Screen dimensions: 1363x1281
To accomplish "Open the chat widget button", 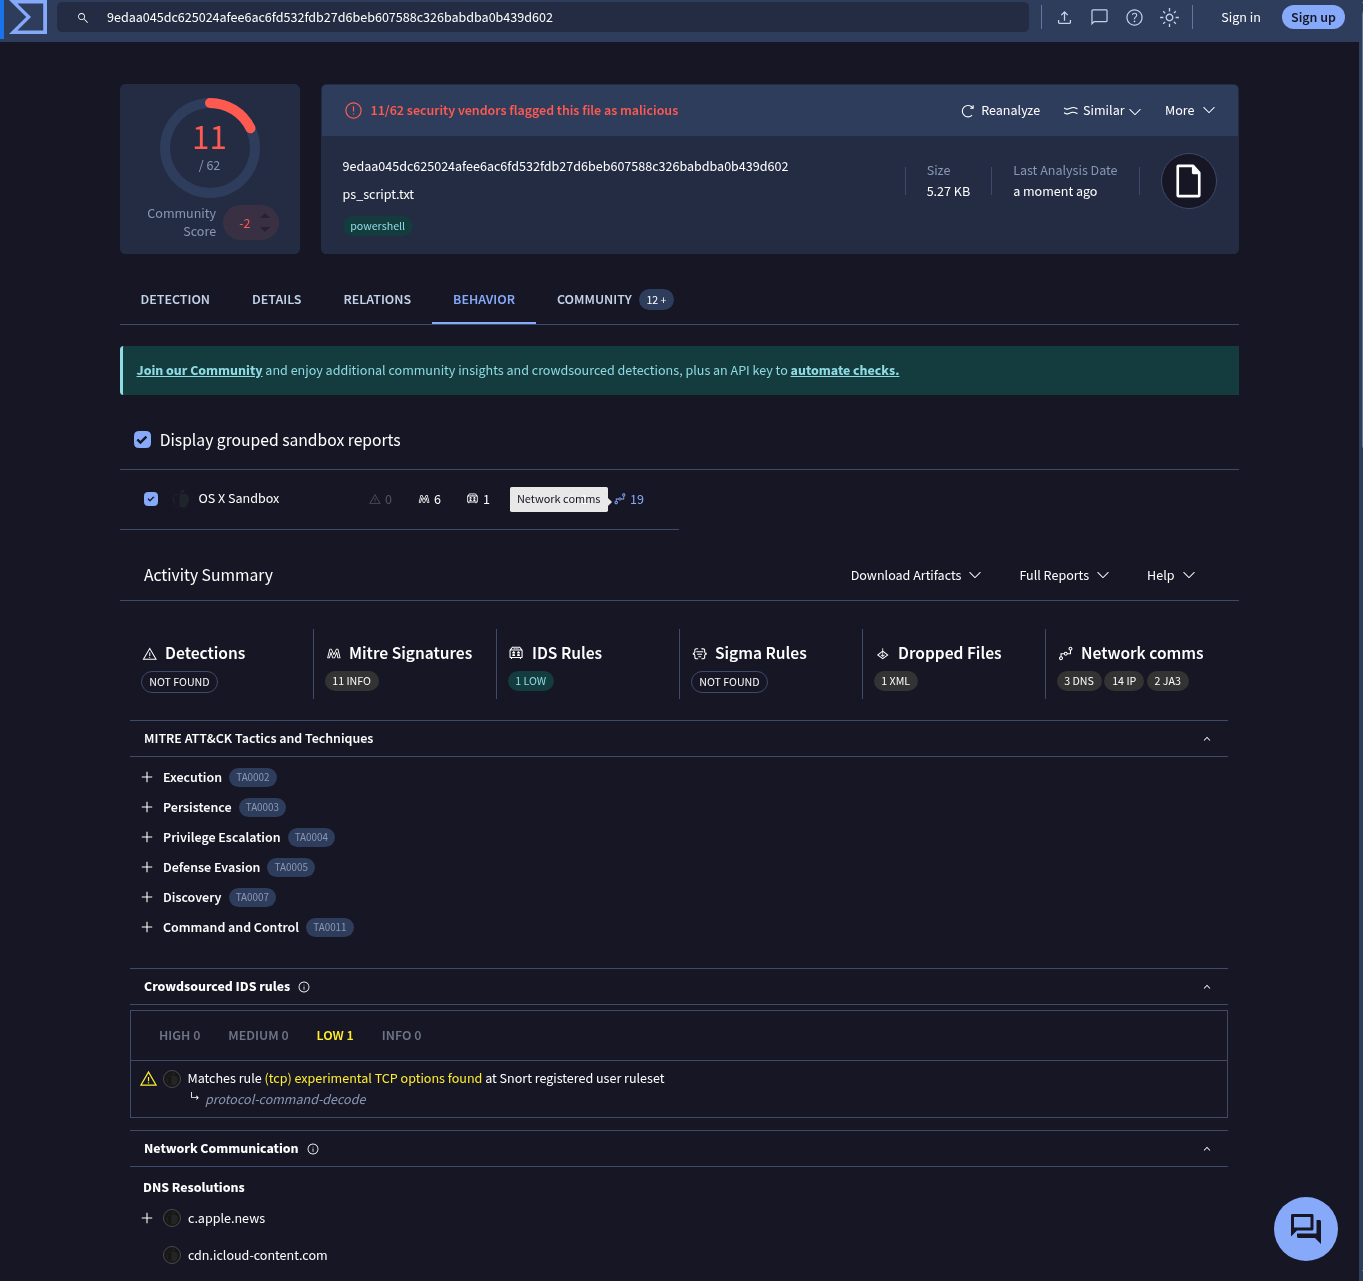I will (x=1306, y=1229).
